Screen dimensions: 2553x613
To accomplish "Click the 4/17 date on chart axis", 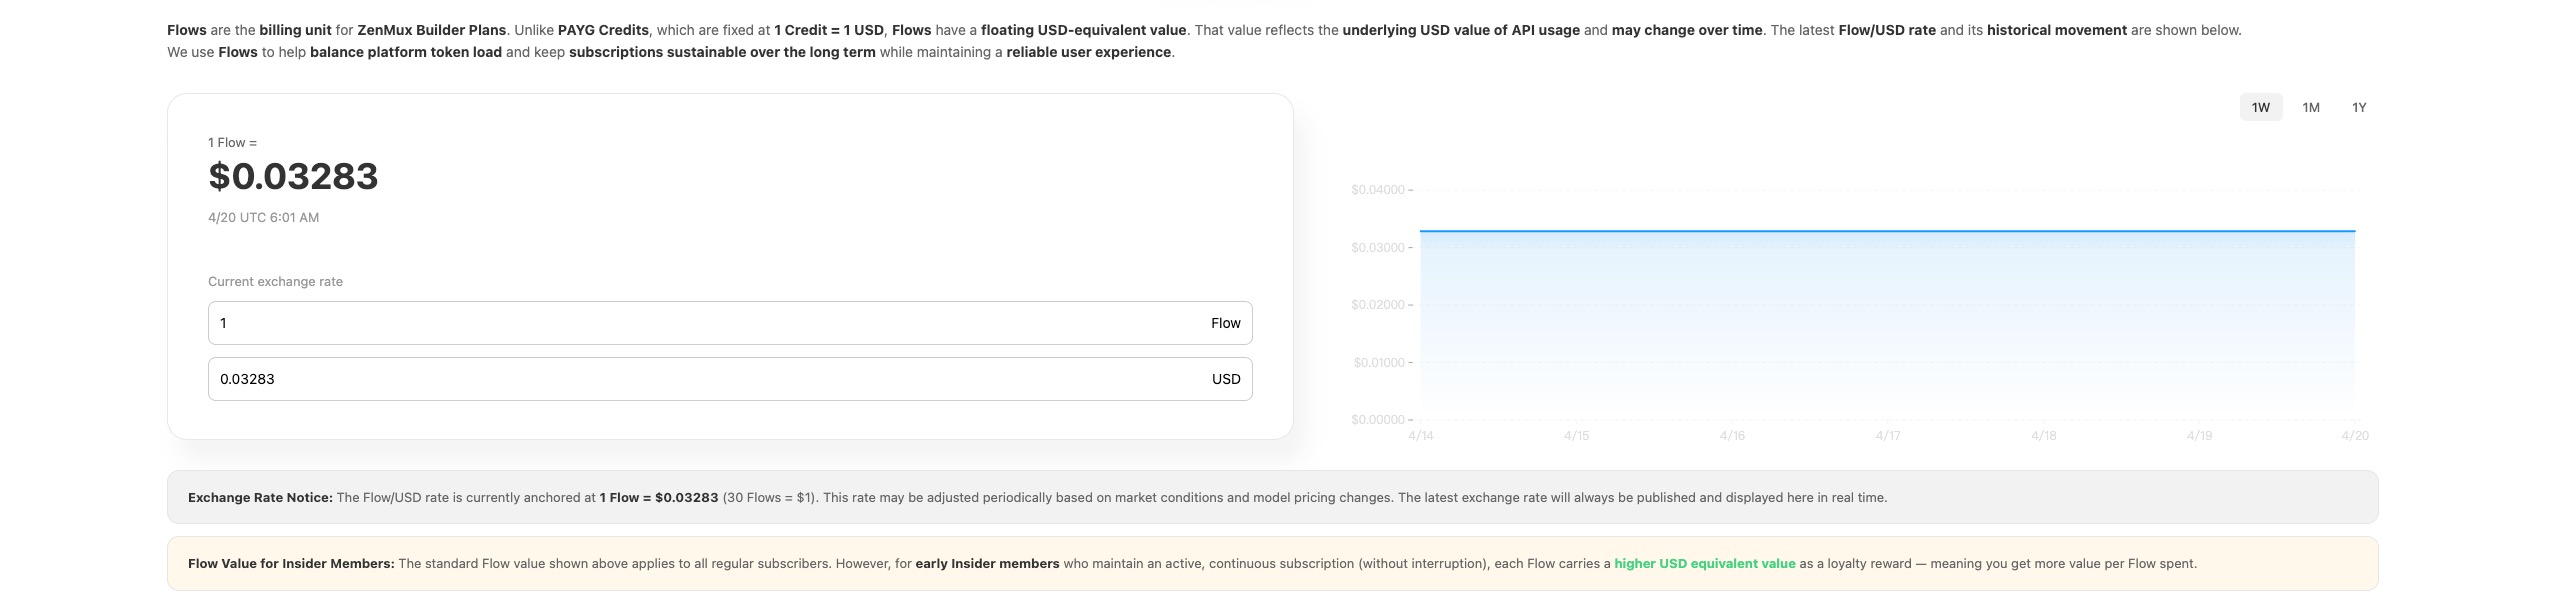I will [1888, 436].
